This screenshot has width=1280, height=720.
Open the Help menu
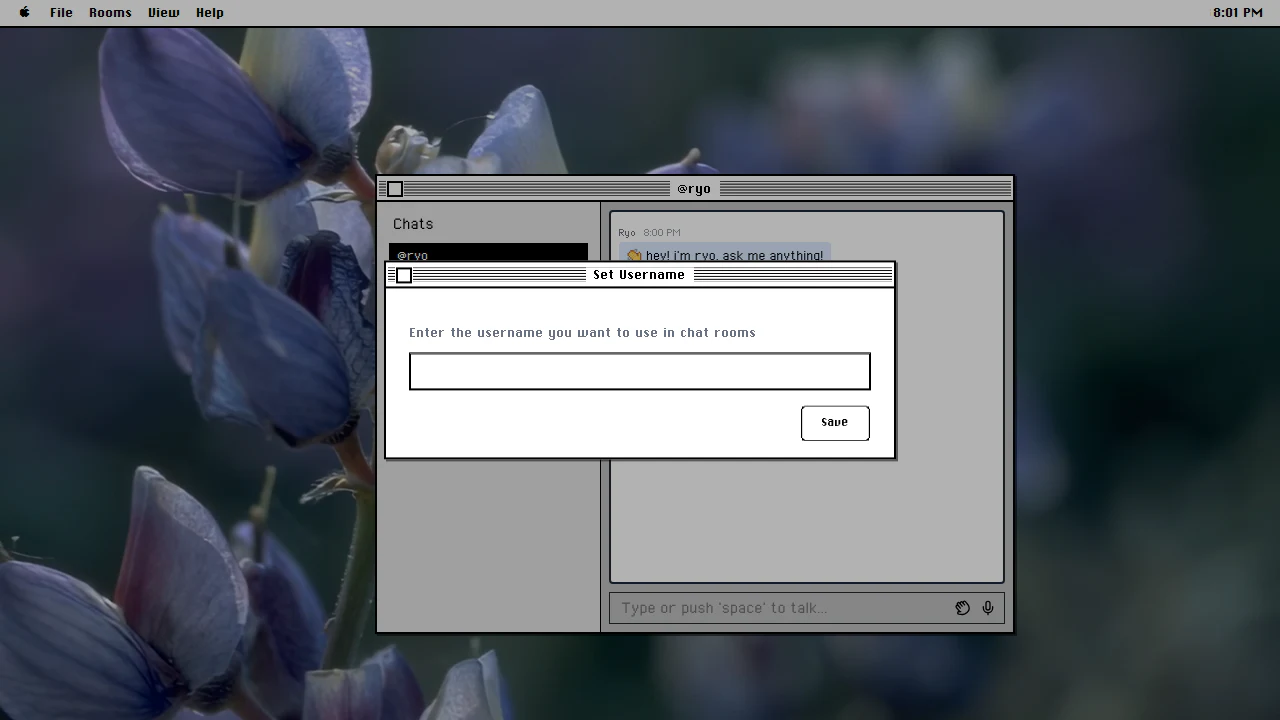click(209, 12)
